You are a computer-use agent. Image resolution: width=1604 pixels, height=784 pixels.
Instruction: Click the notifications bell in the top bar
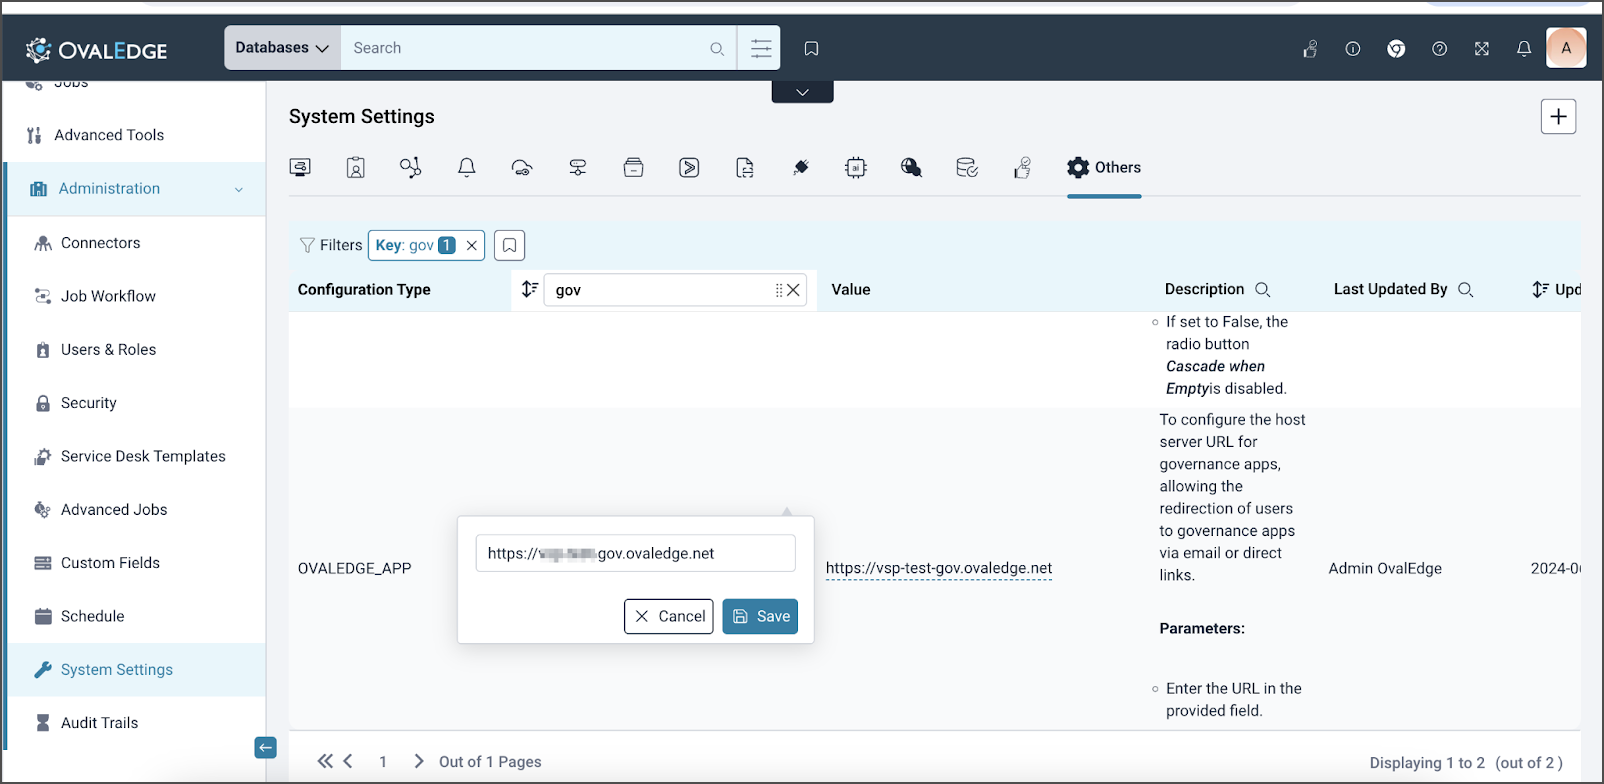point(1524,48)
